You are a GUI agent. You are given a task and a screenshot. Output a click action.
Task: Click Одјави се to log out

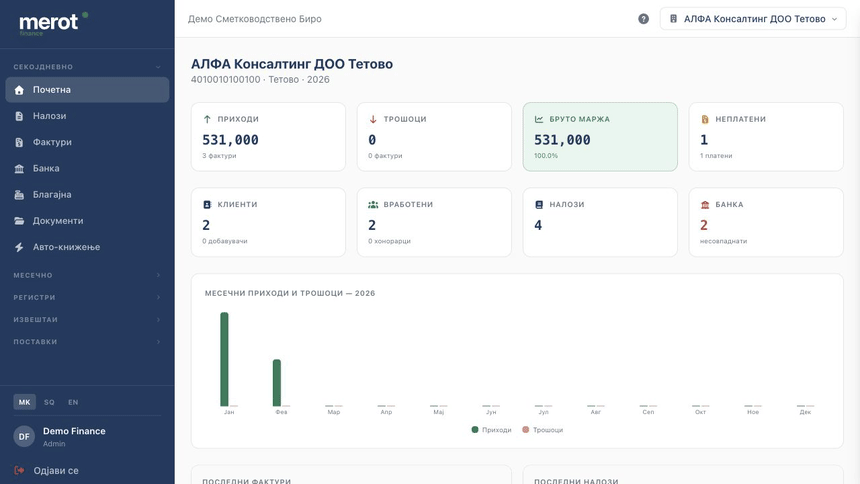pyautogui.click(x=55, y=470)
